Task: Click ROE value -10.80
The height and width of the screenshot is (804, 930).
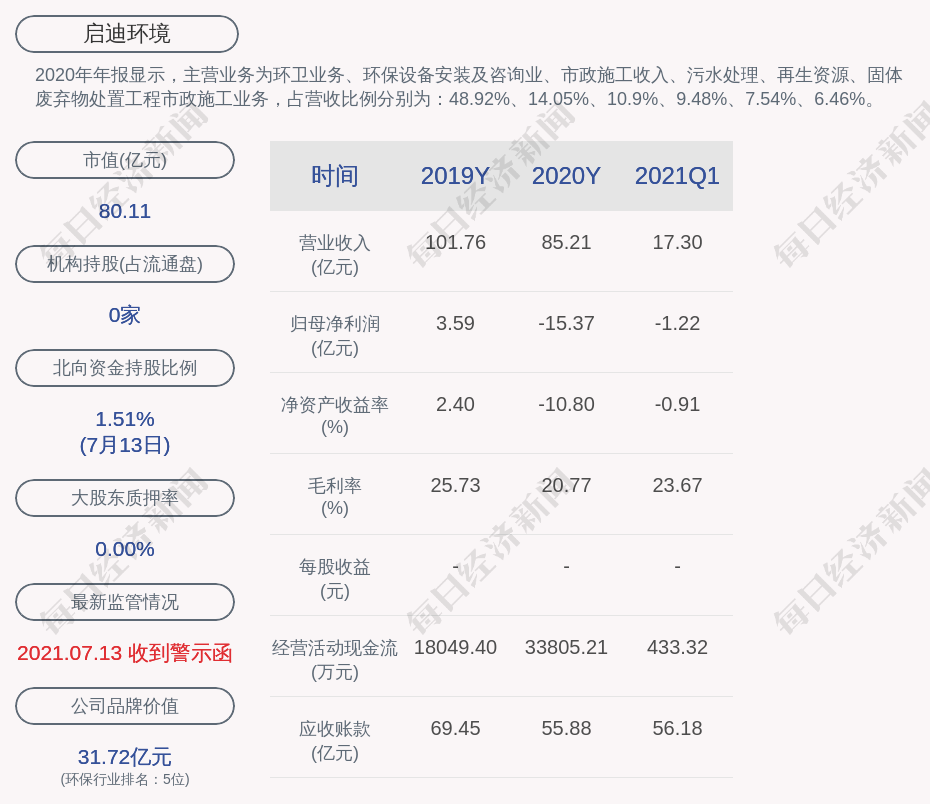Action: pyautogui.click(x=566, y=404)
